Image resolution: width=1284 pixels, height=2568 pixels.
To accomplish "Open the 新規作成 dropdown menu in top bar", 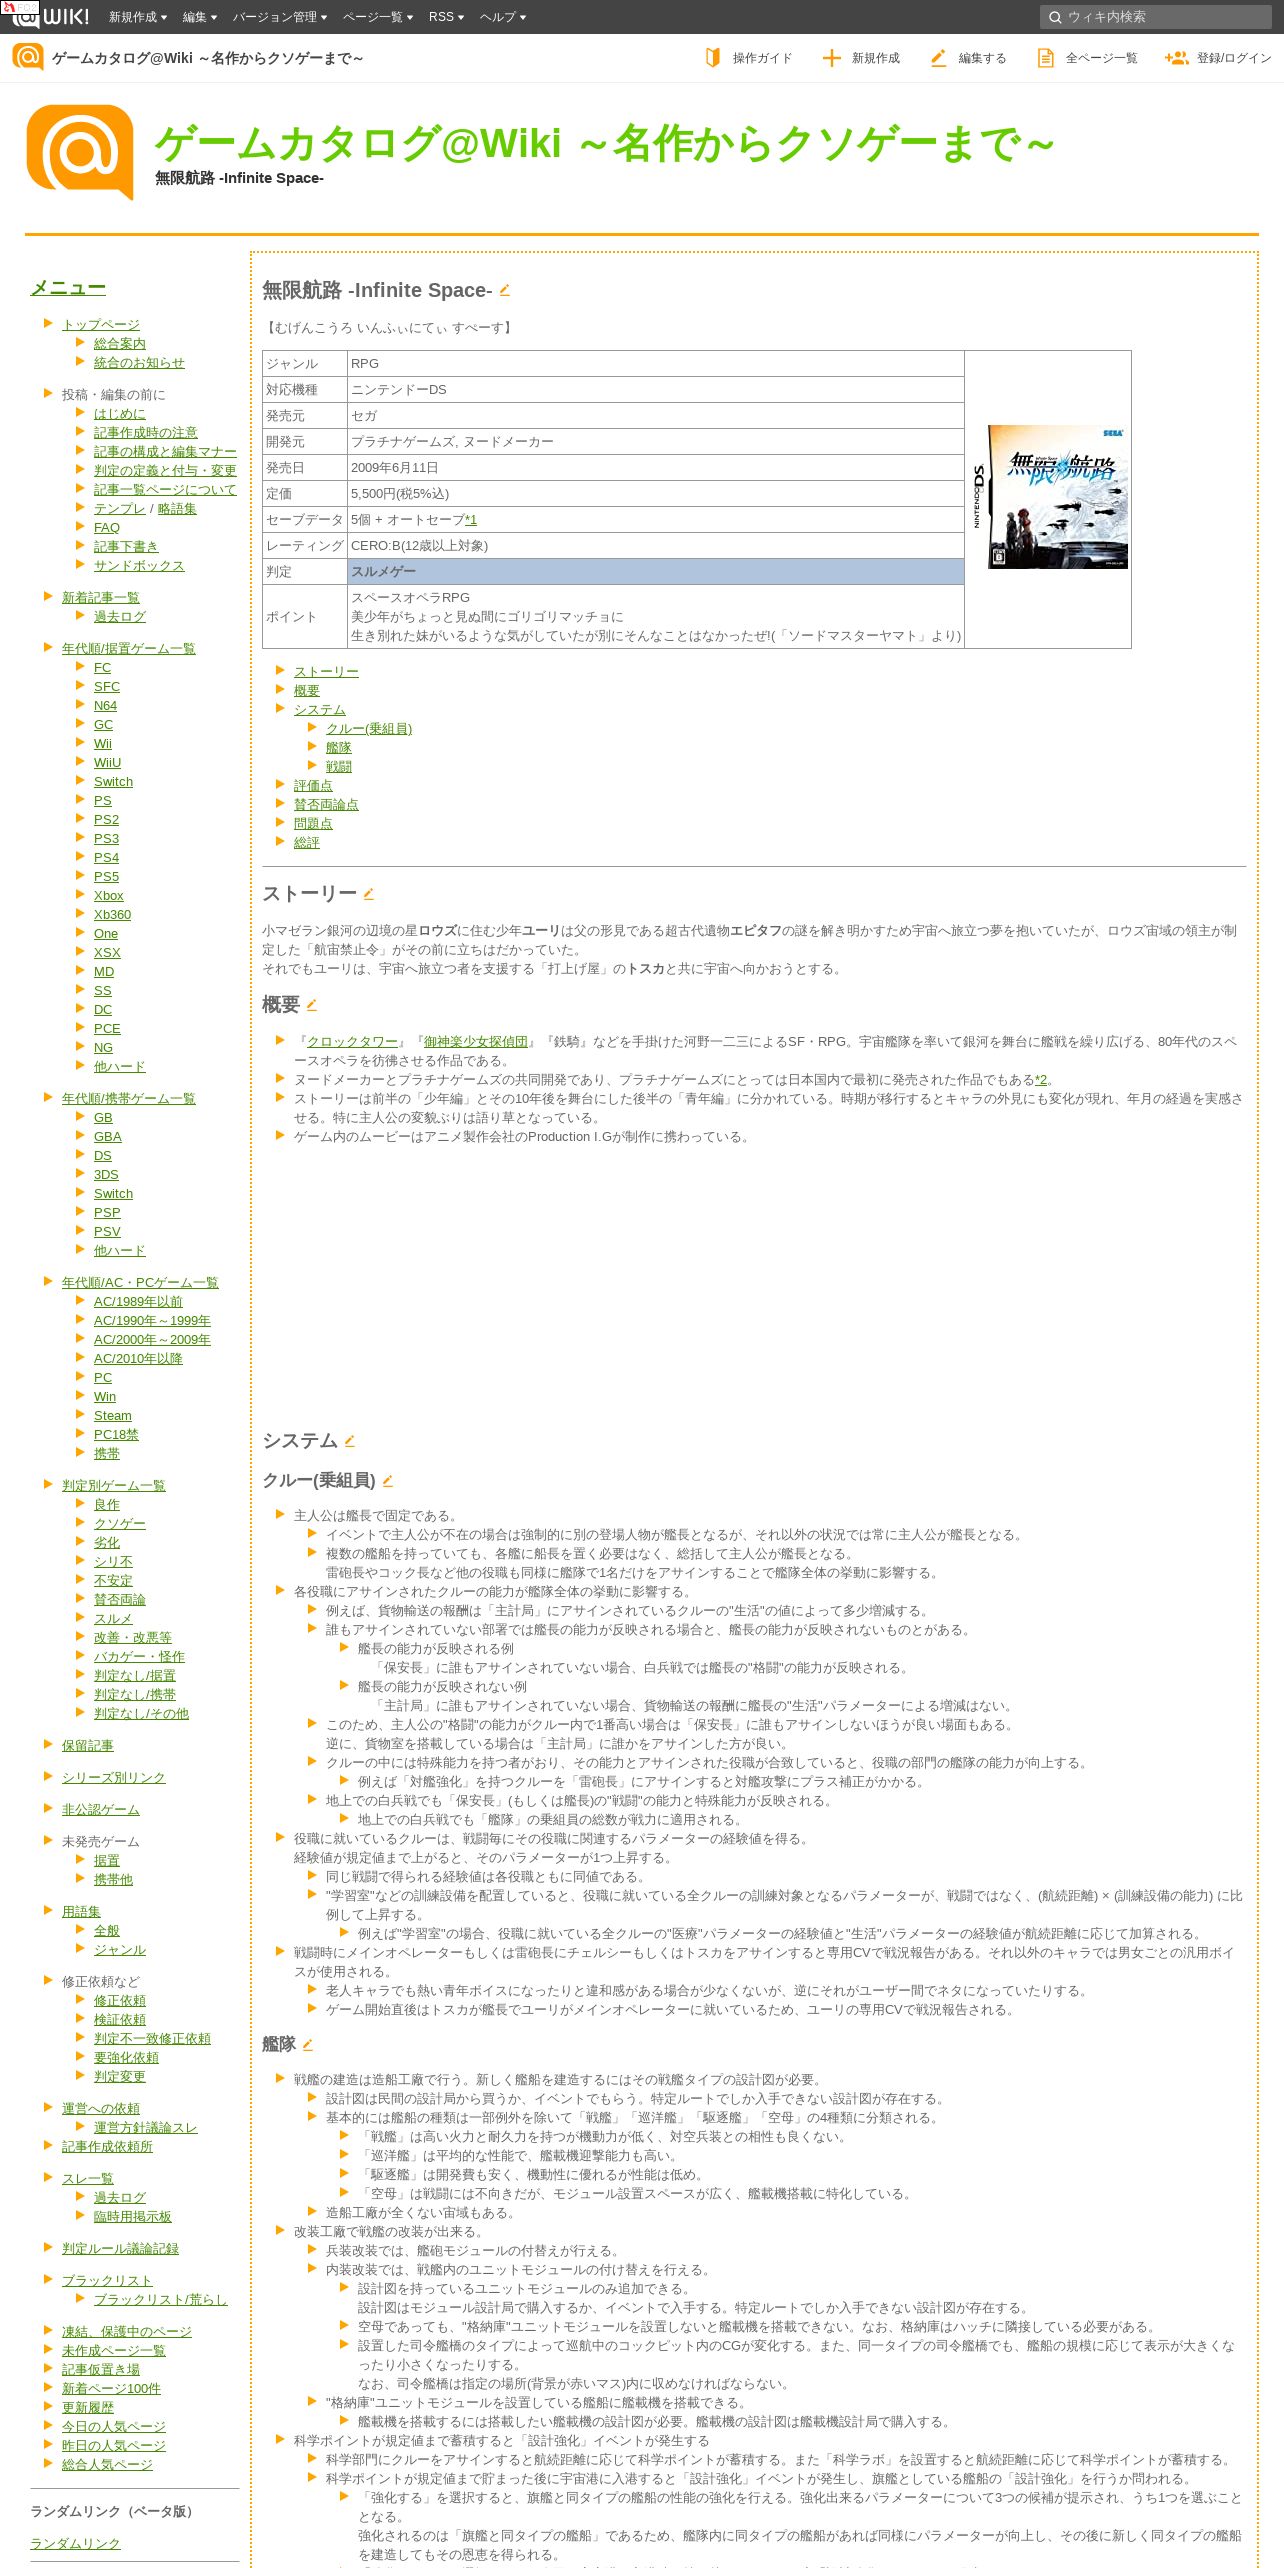I will pyautogui.click(x=138, y=17).
